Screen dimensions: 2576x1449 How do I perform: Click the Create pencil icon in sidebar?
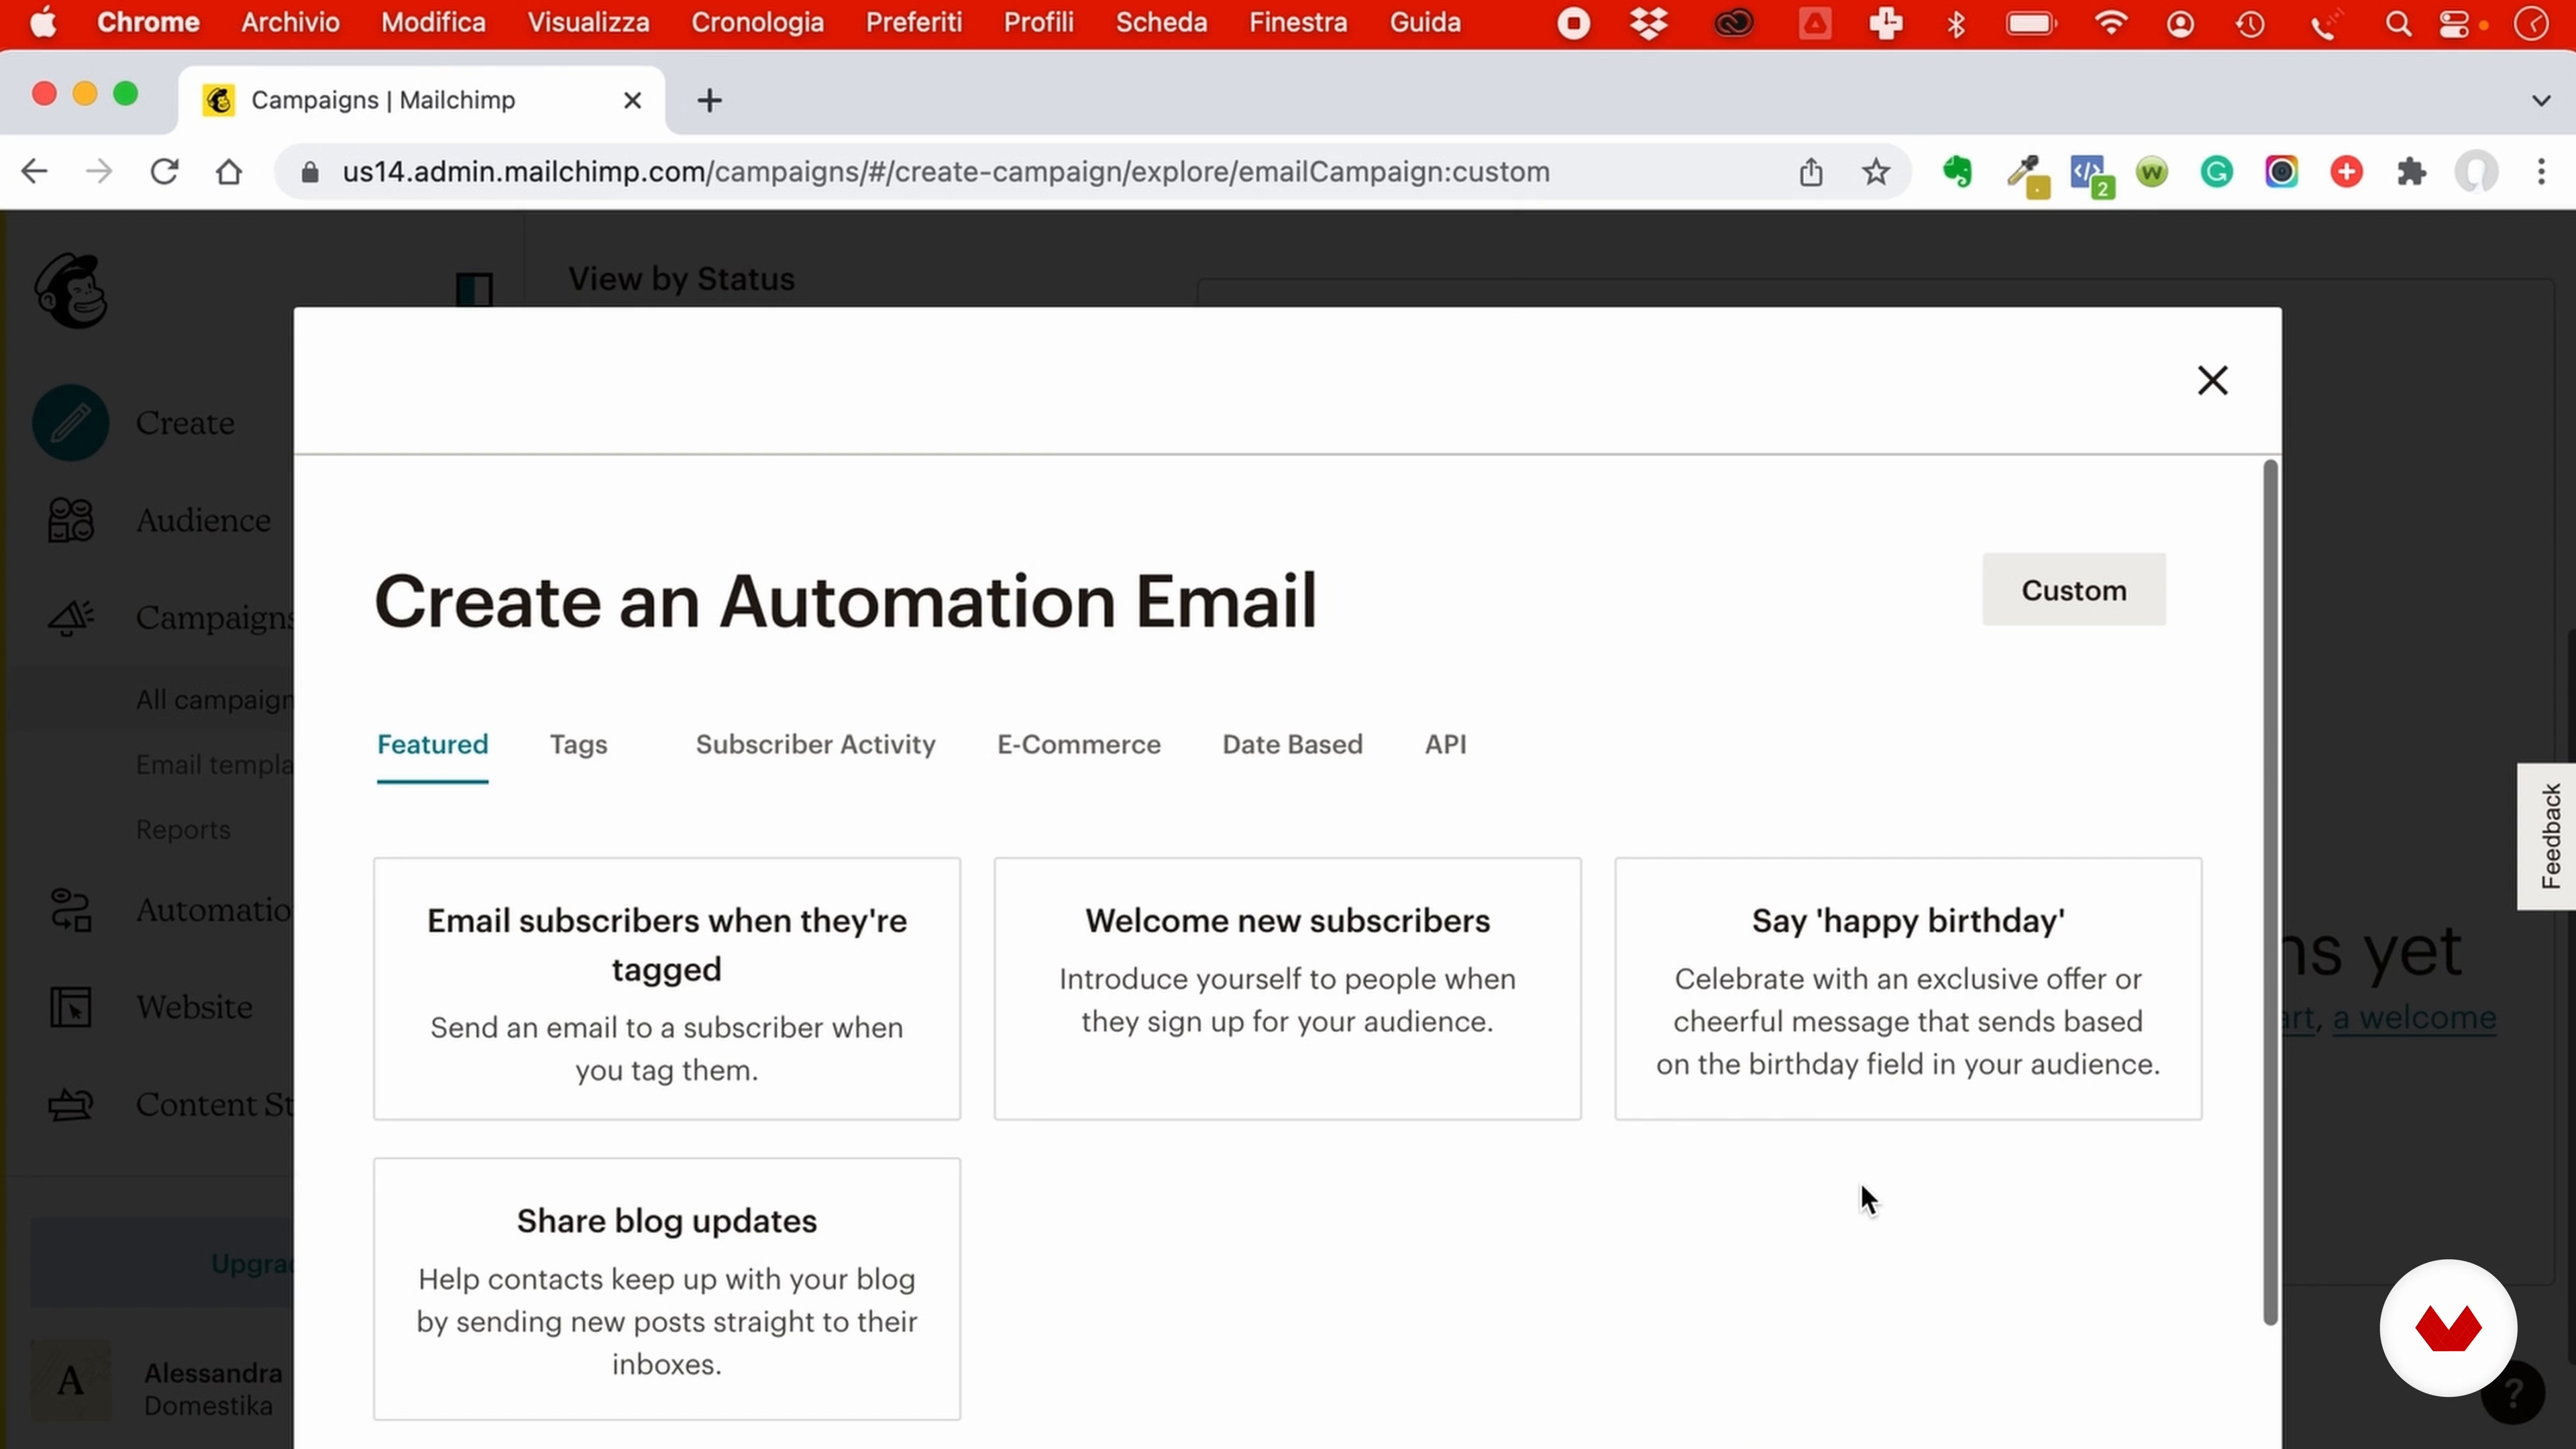(x=70, y=423)
